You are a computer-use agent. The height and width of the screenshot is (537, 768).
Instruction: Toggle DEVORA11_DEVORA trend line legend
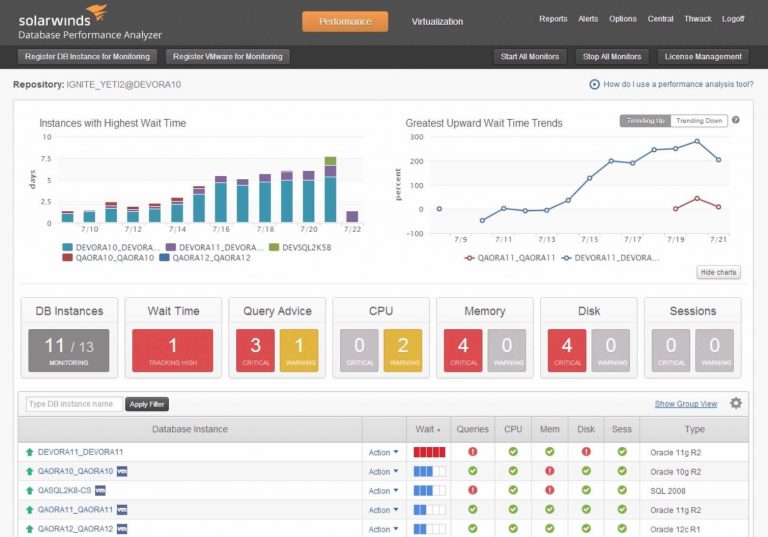(x=610, y=258)
